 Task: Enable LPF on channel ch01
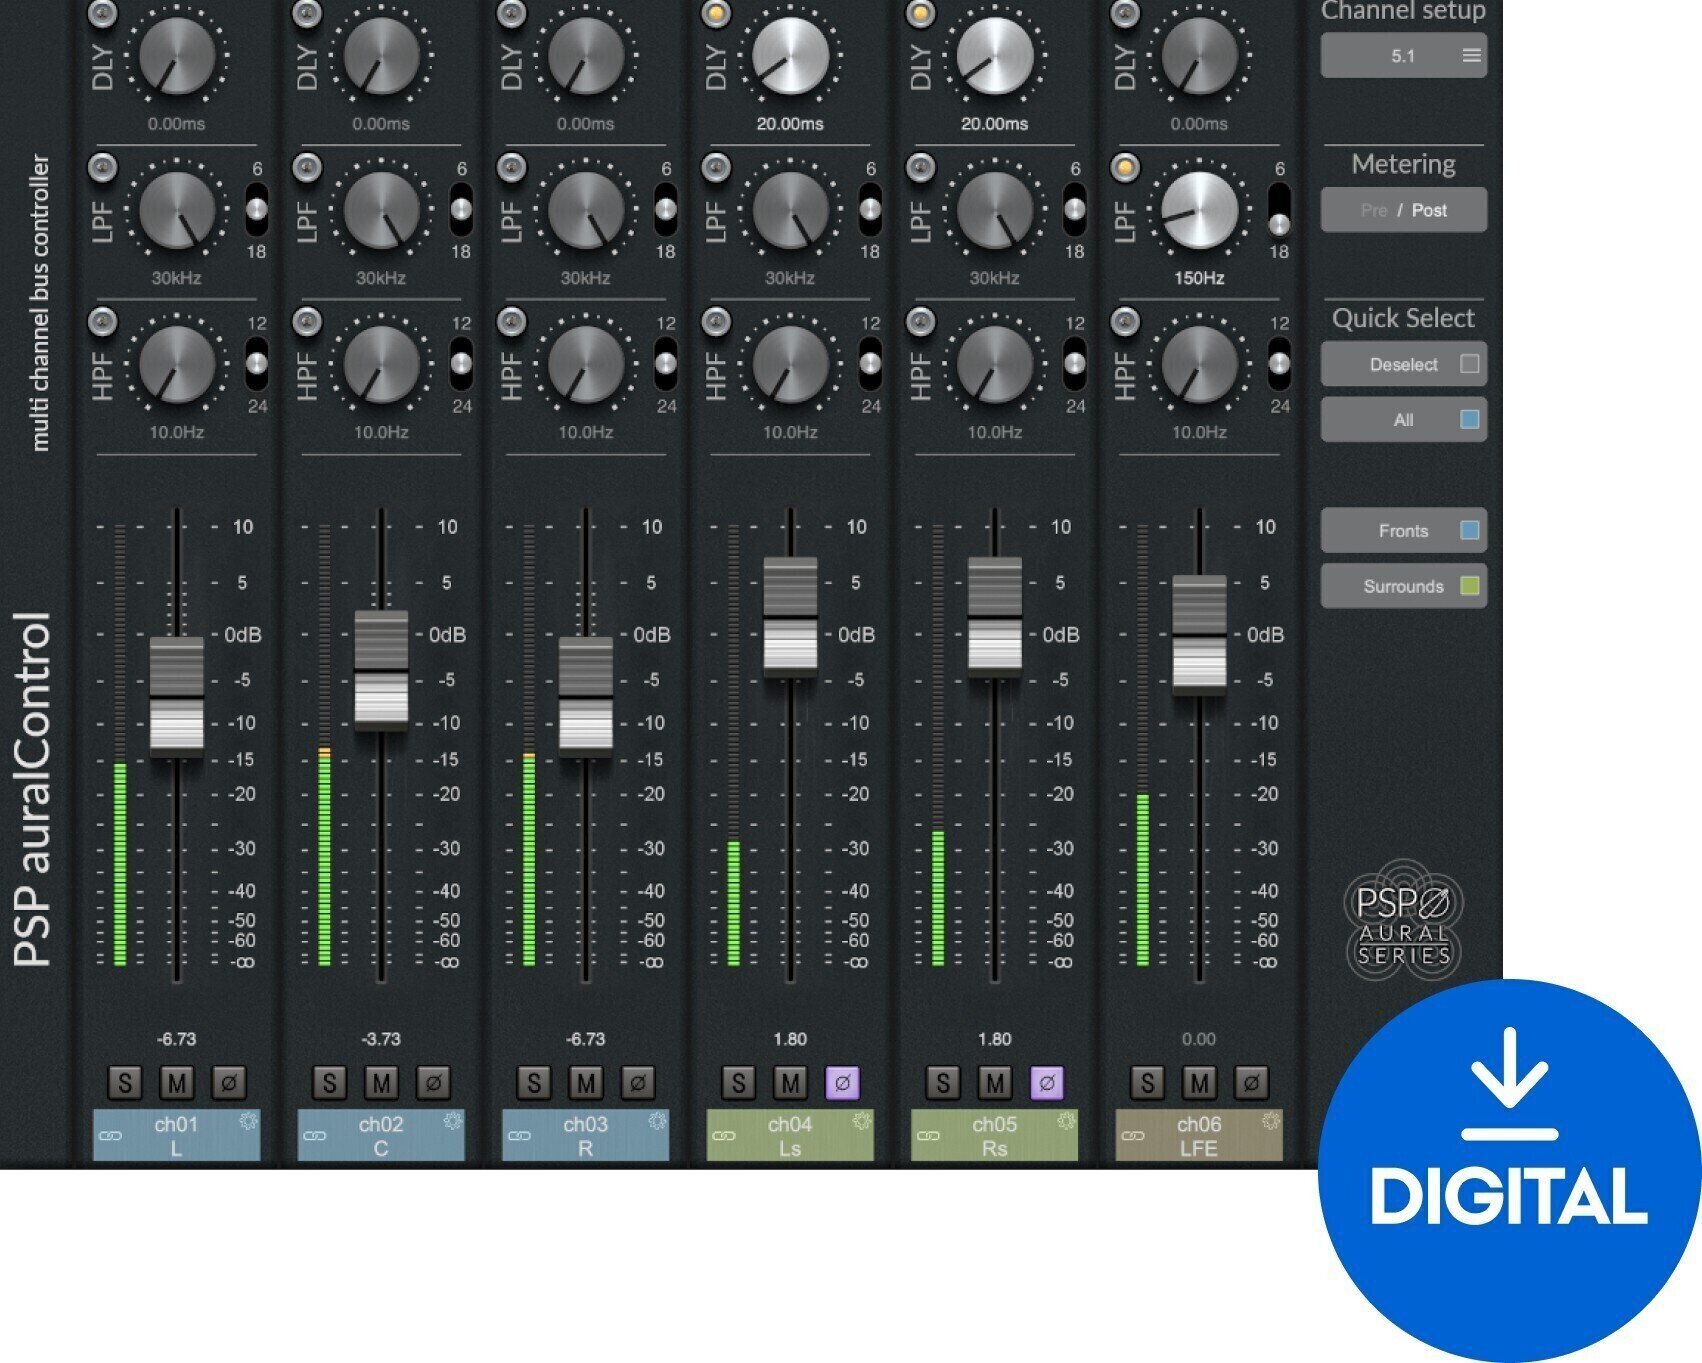[x=103, y=167]
